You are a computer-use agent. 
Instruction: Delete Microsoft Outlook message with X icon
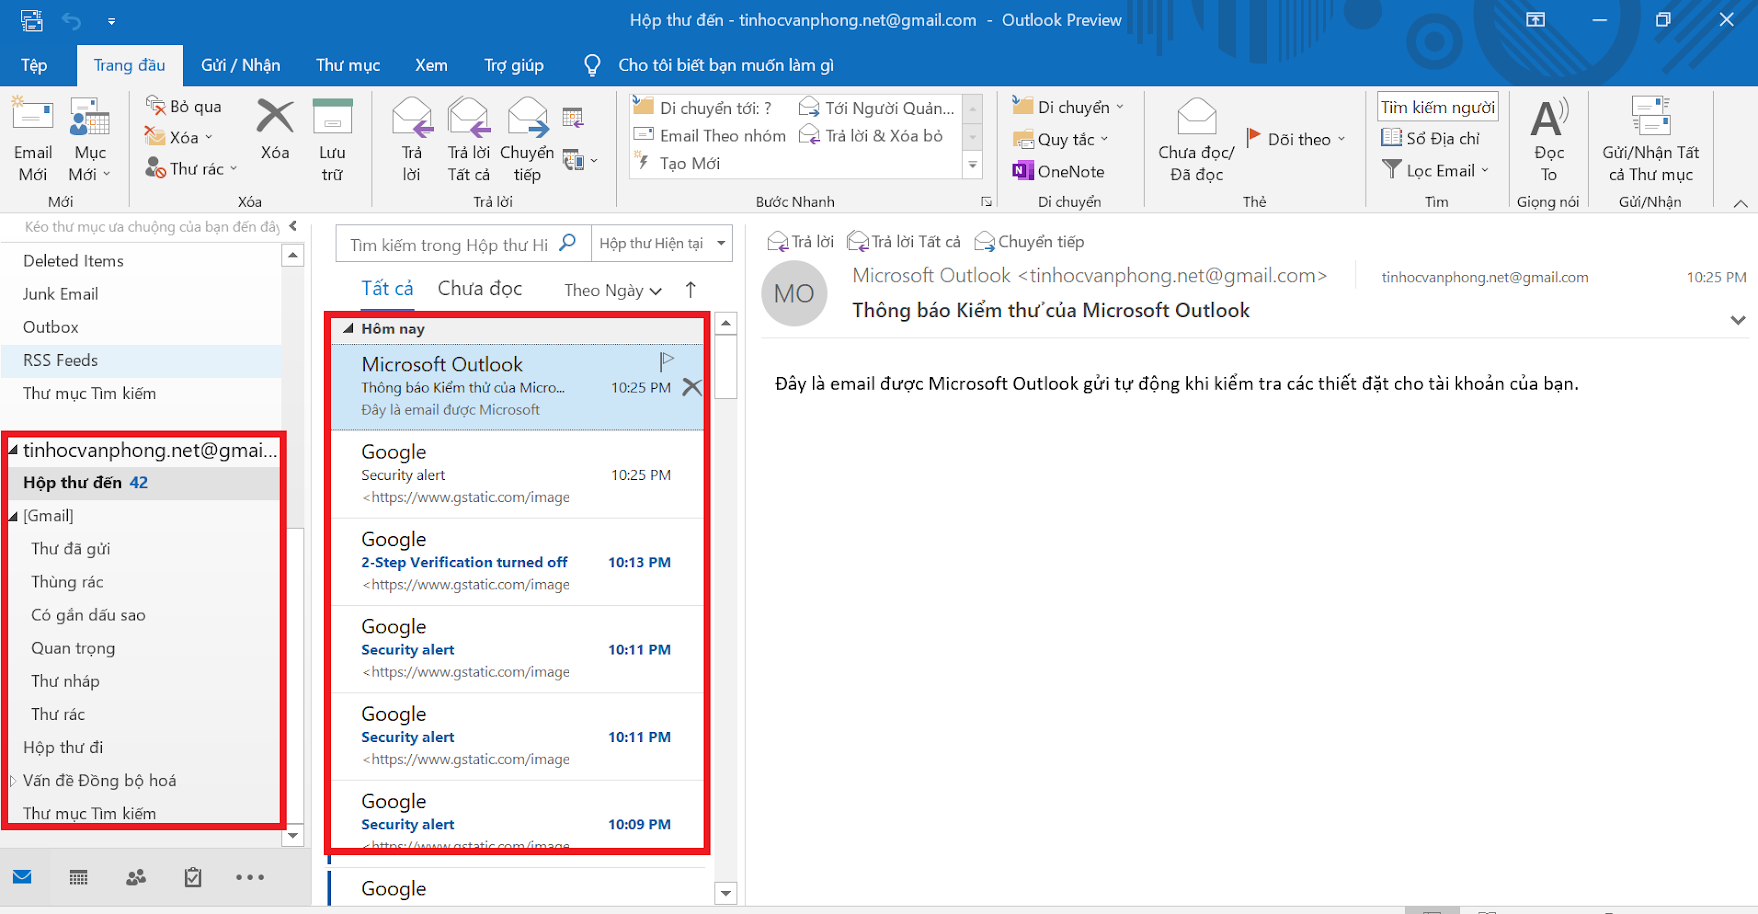[x=691, y=387]
